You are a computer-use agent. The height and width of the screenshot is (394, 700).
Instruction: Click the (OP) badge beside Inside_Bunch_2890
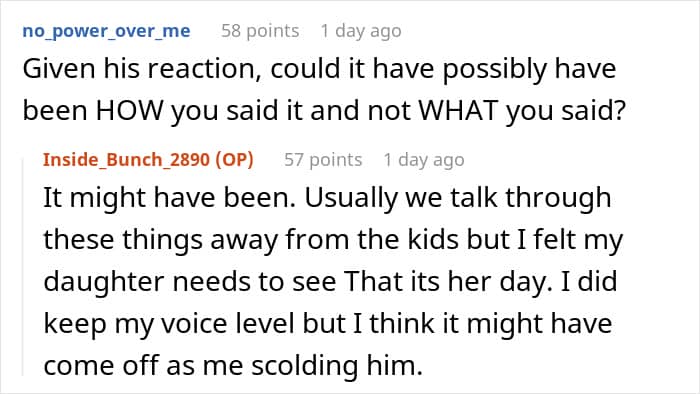(235, 159)
